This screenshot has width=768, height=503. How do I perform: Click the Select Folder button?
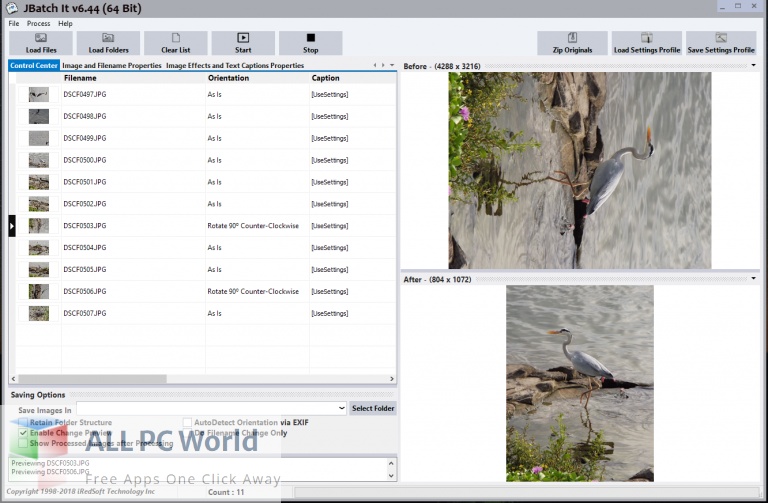tap(373, 408)
